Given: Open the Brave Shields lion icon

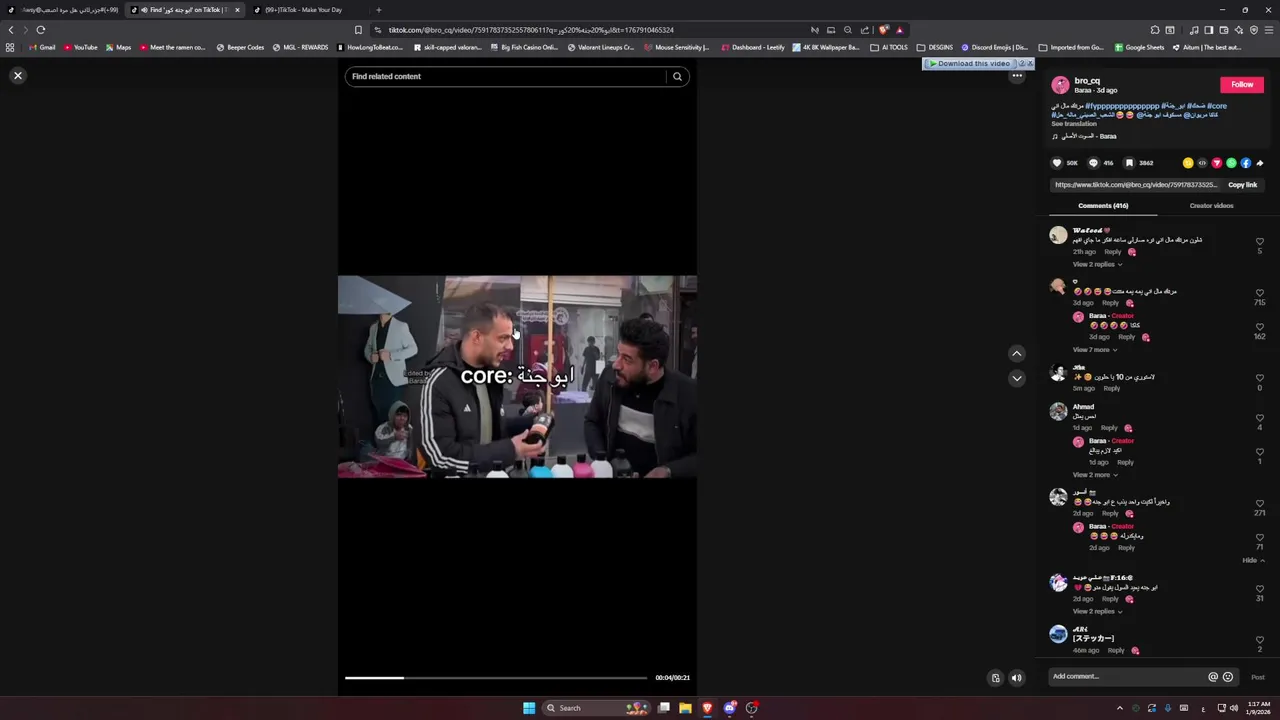Looking at the screenshot, I should [884, 30].
